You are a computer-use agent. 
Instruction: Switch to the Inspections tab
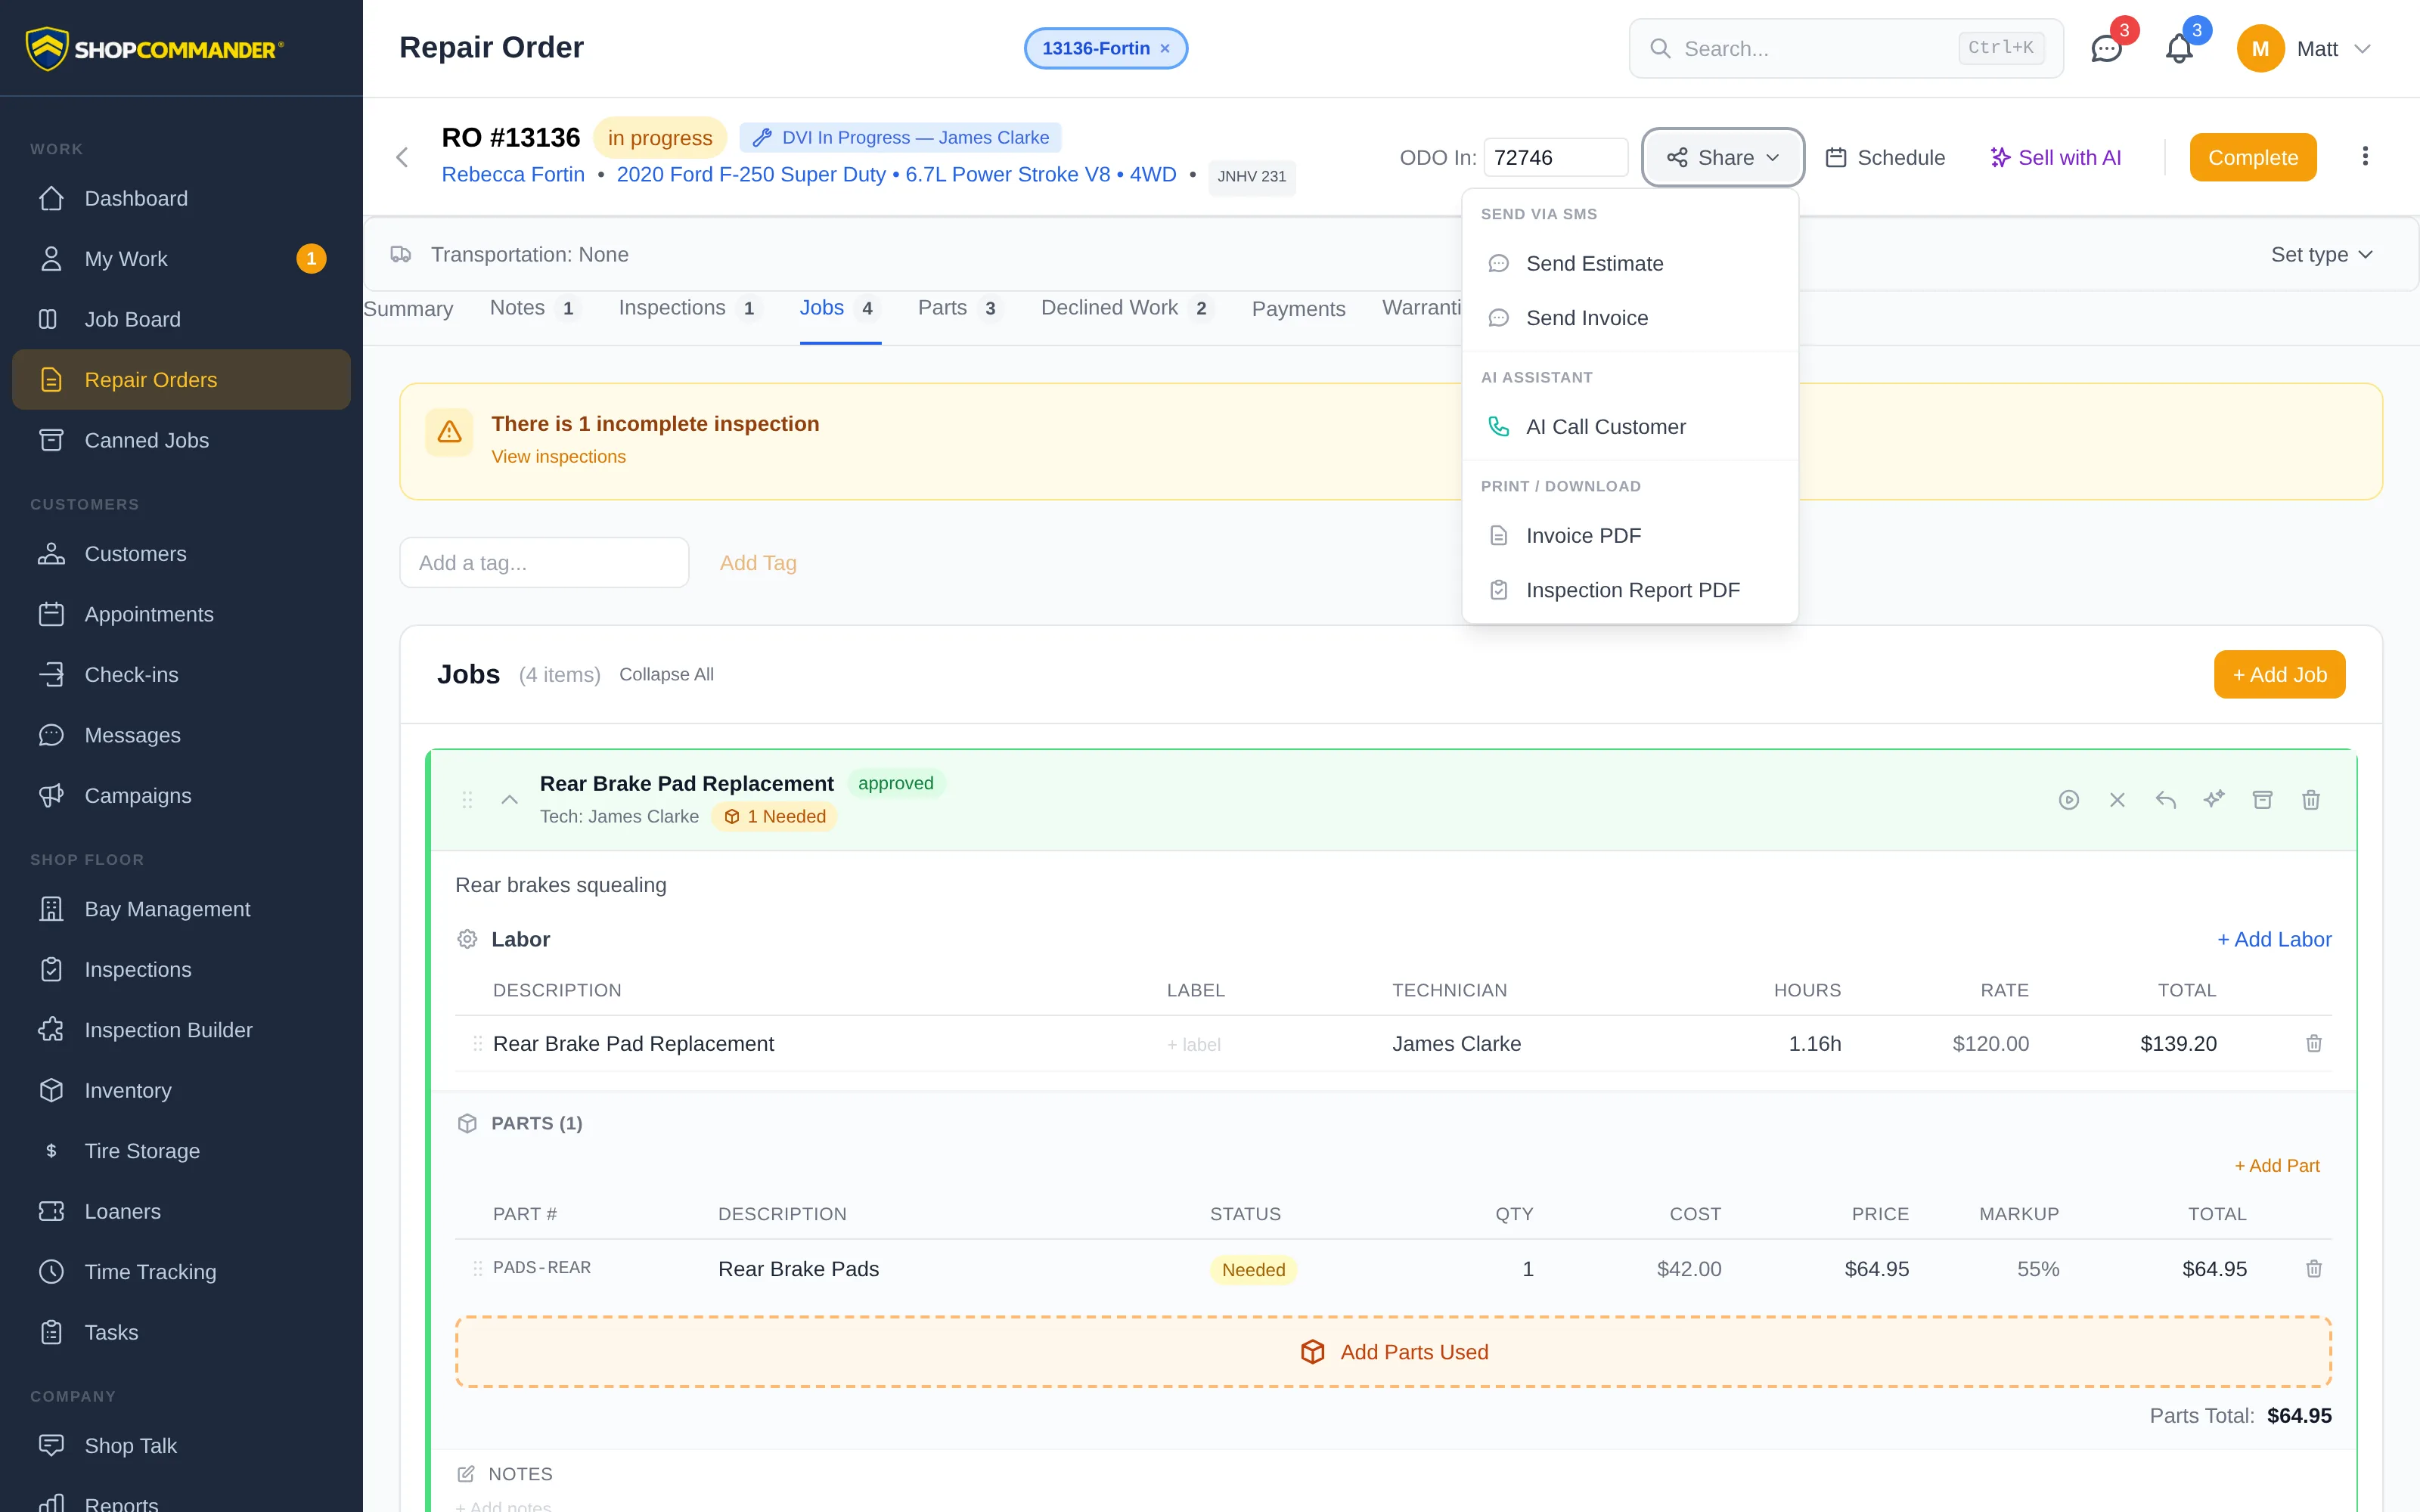point(690,308)
